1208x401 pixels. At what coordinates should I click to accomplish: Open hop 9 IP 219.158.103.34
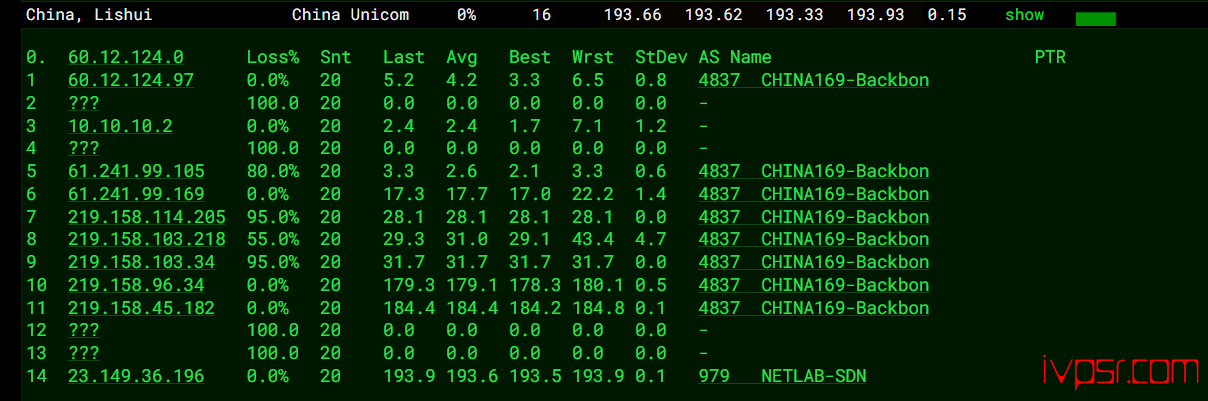141,262
